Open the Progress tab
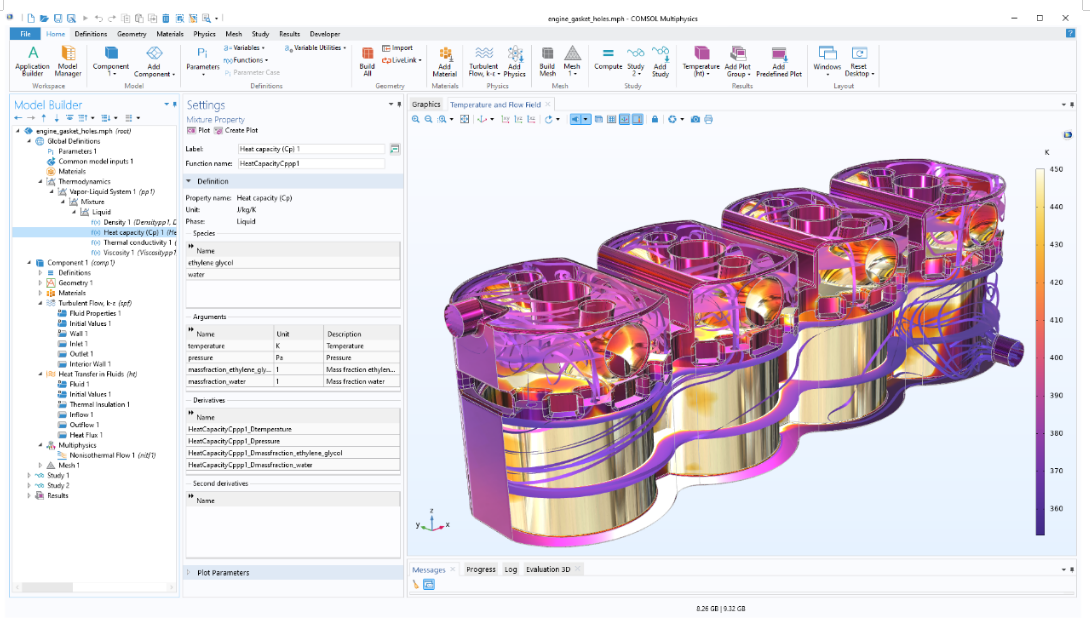The image size is (1090, 624). [481, 569]
